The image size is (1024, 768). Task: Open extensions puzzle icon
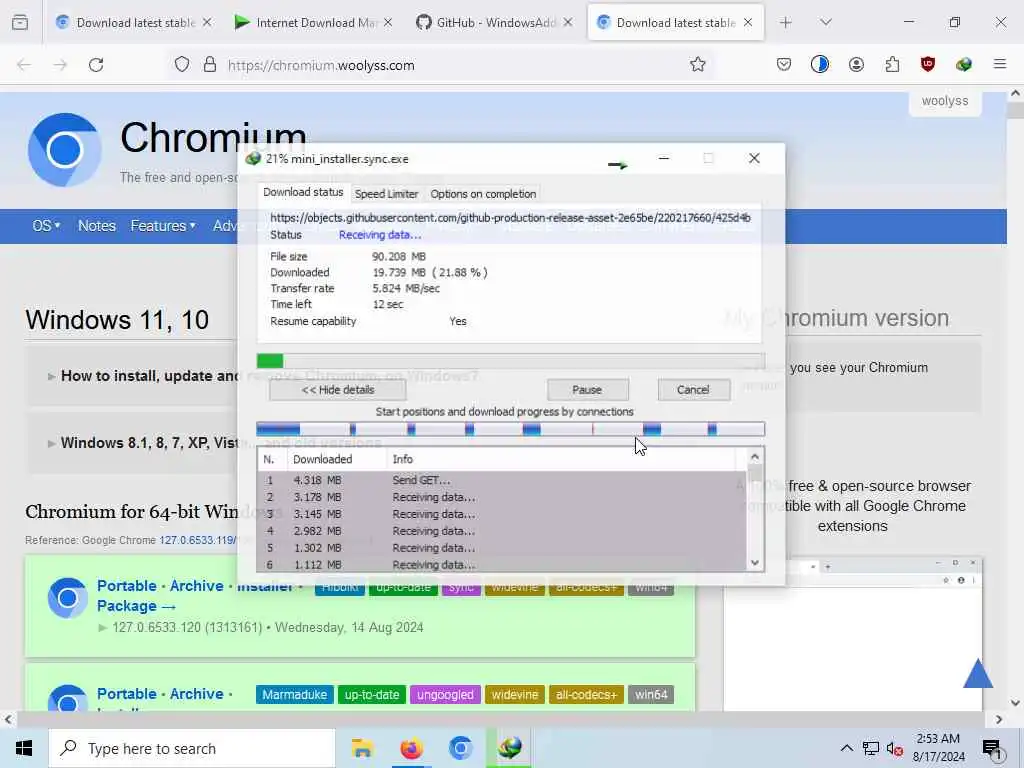892,64
